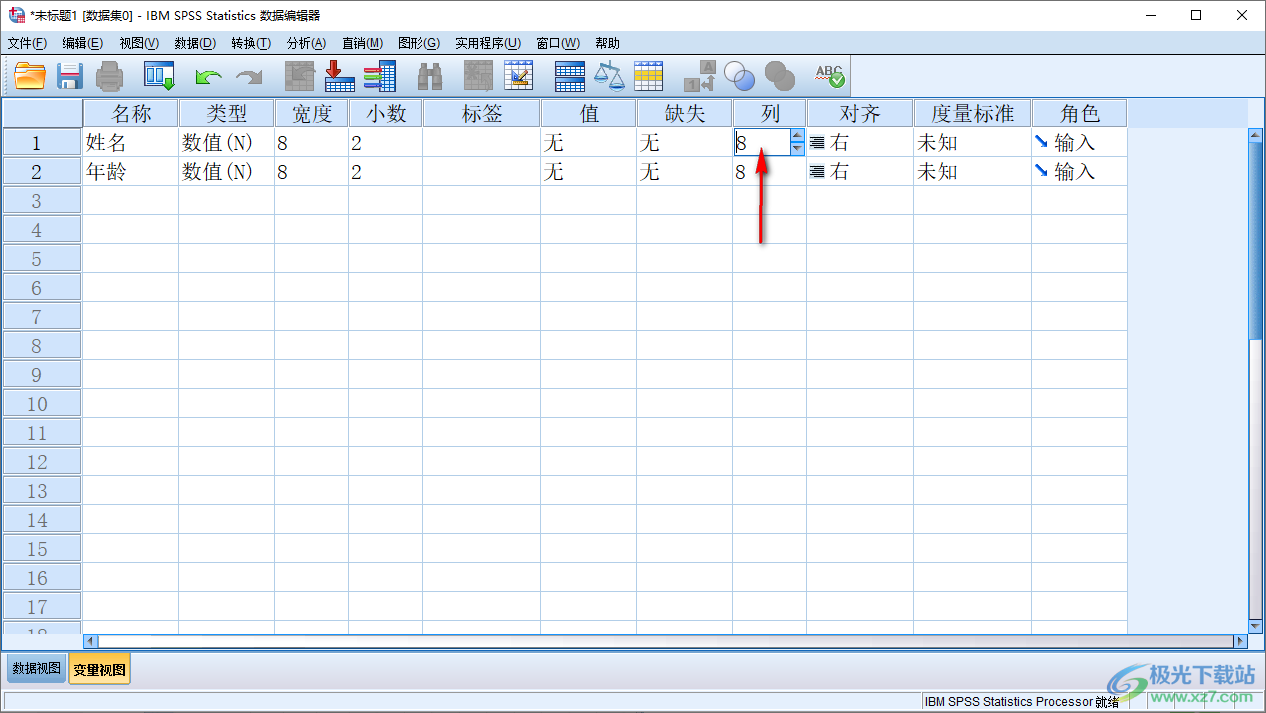1266x713 pixels.
Task: Click the horizontal scrollbar right arrow
Action: pyautogui.click(x=1240, y=641)
